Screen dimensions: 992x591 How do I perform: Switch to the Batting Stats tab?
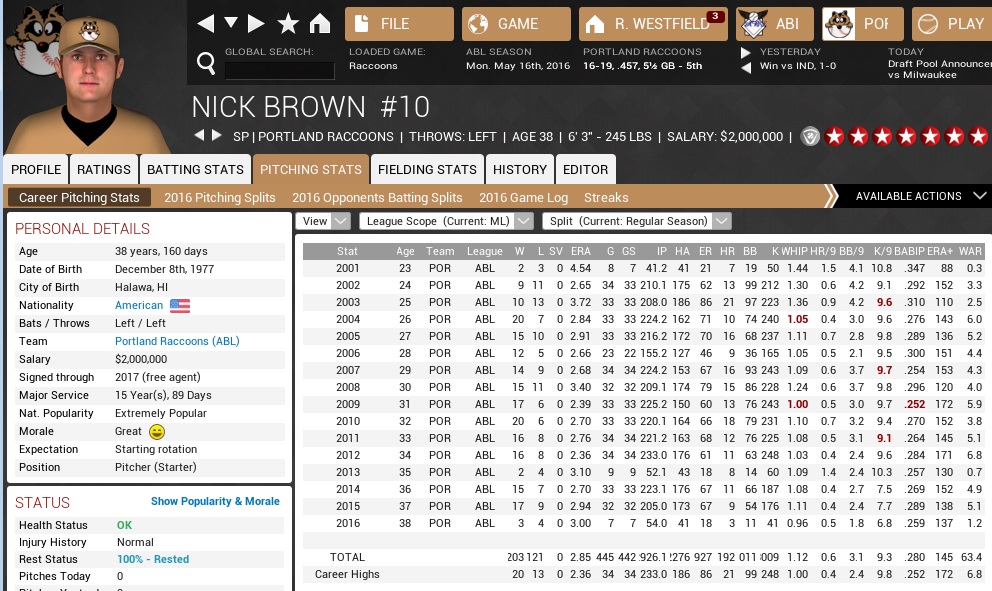pos(195,169)
